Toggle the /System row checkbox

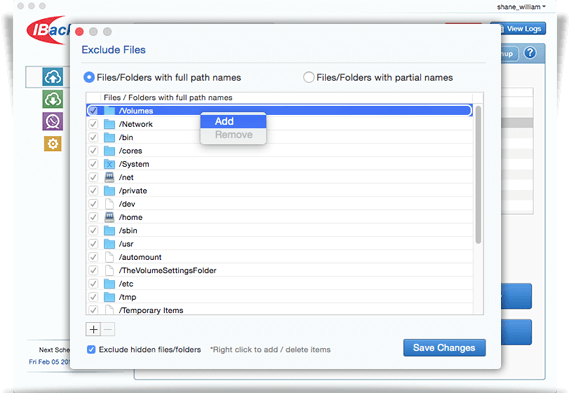click(93, 164)
